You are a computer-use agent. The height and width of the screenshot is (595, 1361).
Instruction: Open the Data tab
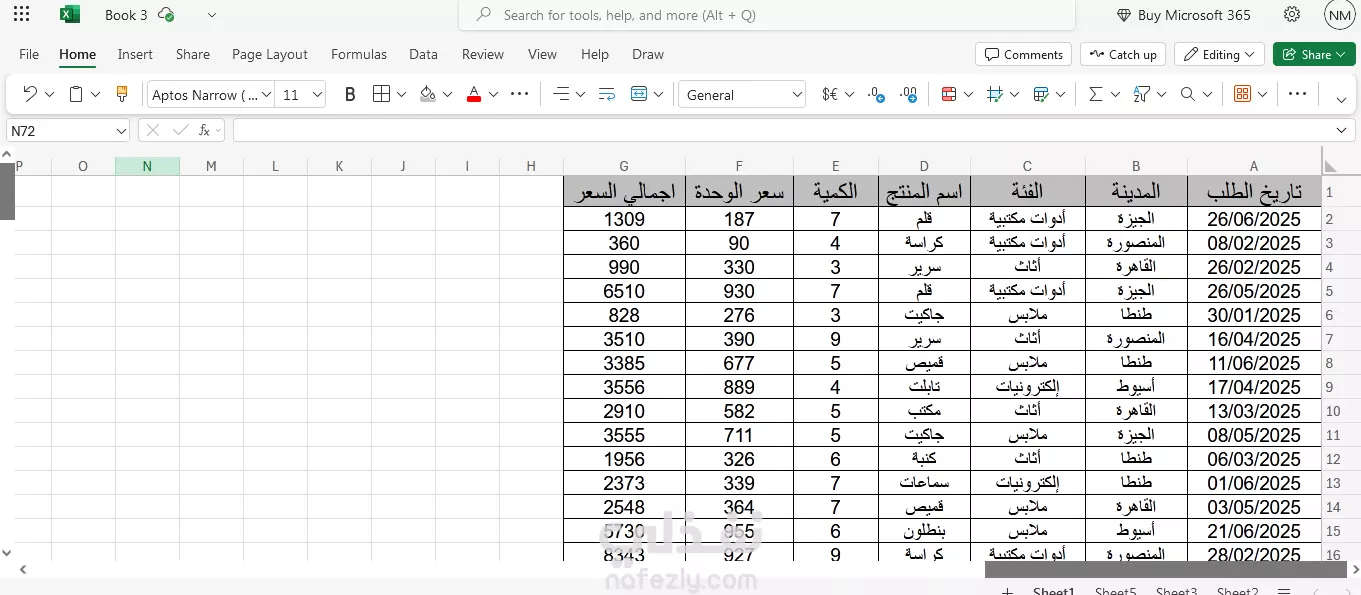(x=423, y=54)
